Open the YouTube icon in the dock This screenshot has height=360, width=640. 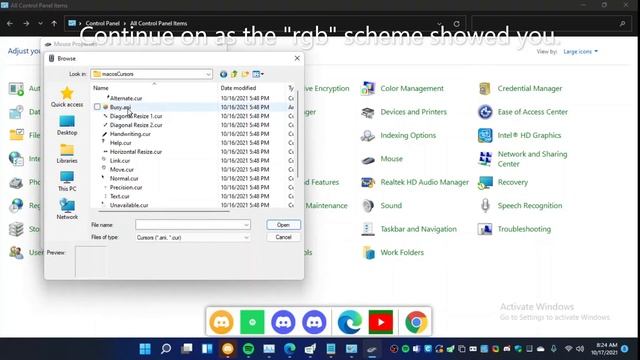coord(380,322)
